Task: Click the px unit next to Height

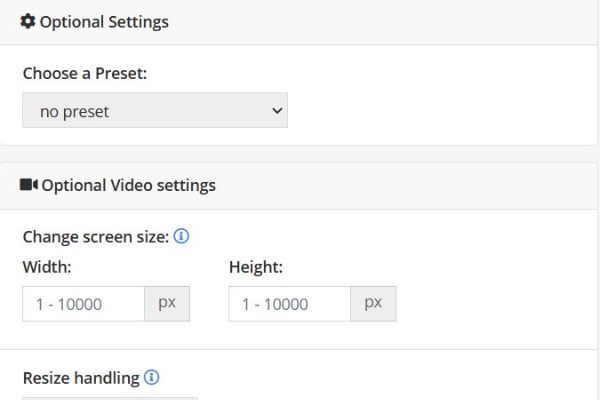Action: (373, 304)
